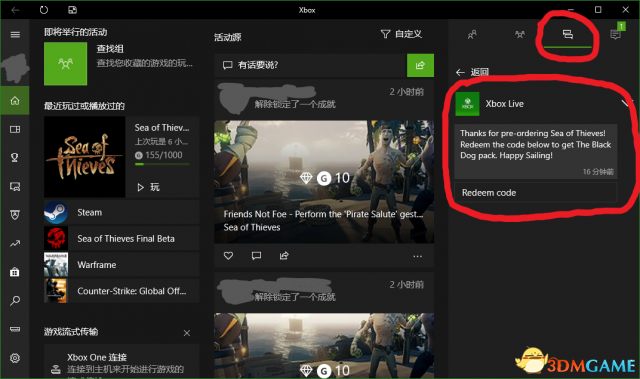Open Microsoft Store bag icon in sidebar
This screenshot has width=640, height=379.
[x=15, y=272]
